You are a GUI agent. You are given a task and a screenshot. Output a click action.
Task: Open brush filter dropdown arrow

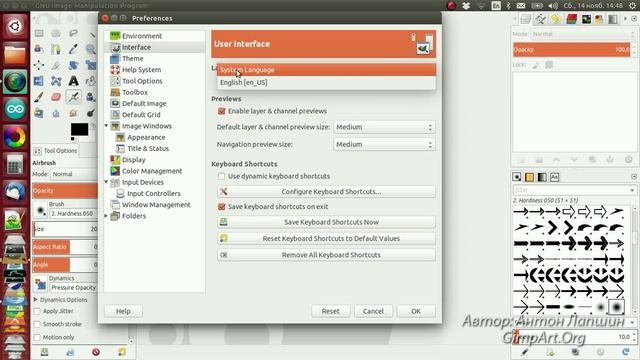click(x=632, y=190)
